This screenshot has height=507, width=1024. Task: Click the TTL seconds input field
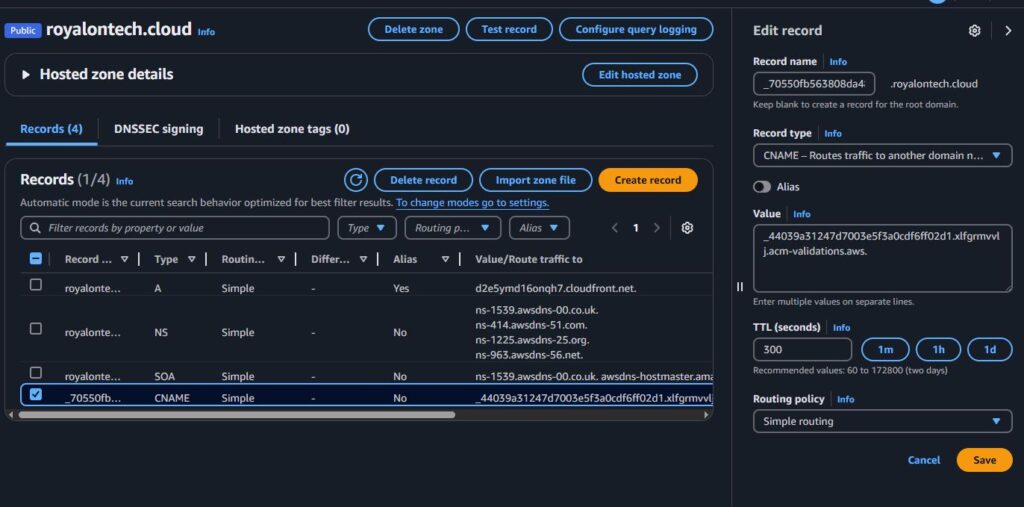pos(802,350)
